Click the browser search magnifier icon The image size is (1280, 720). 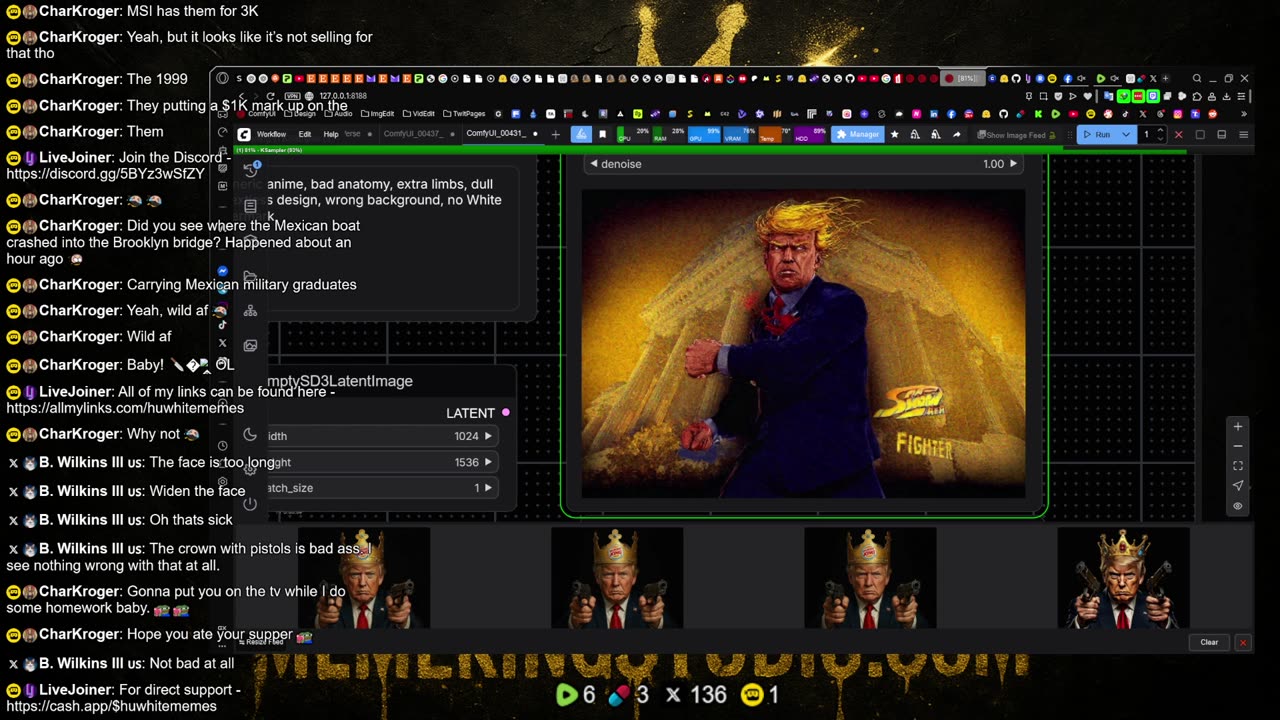[1197, 79]
